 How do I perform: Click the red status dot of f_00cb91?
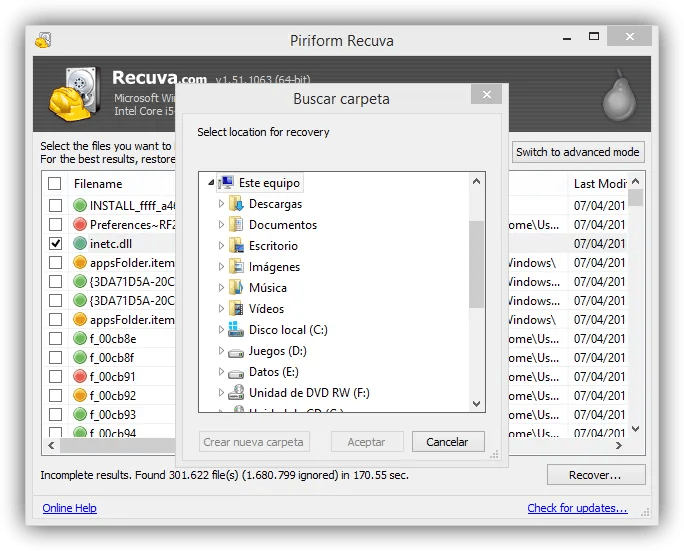click(x=79, y=376)
